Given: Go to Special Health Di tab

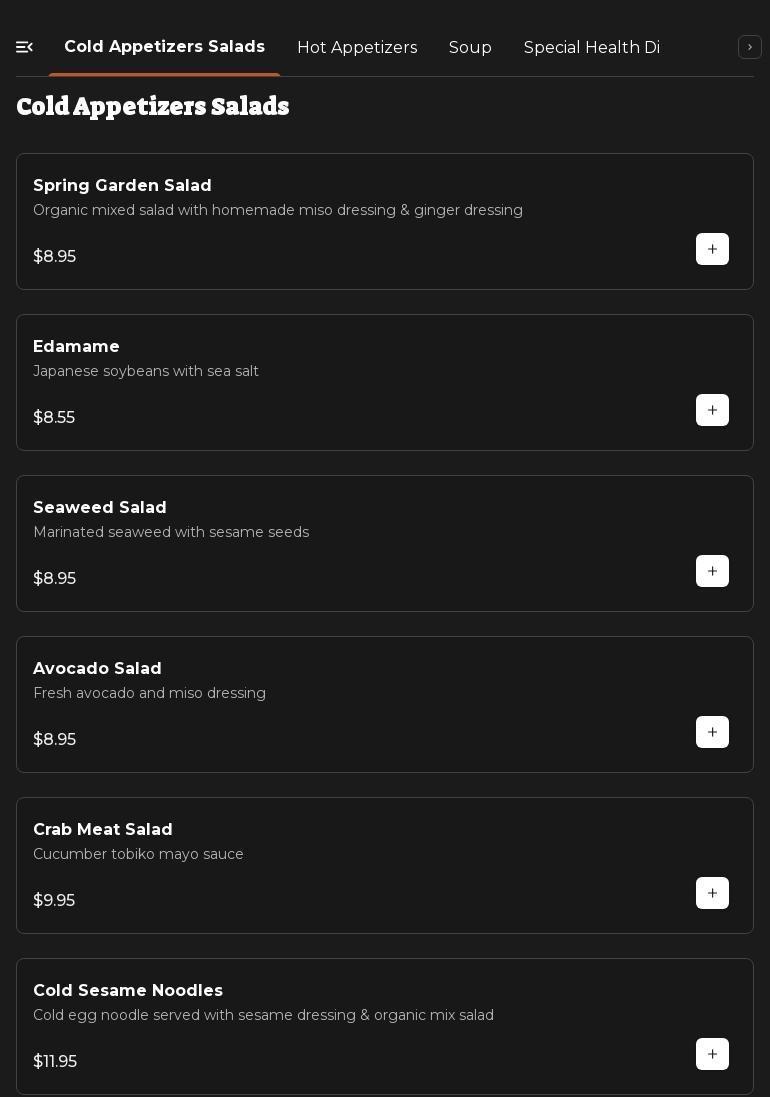Looking at the screenshot, I should click(x=591, y=48).
